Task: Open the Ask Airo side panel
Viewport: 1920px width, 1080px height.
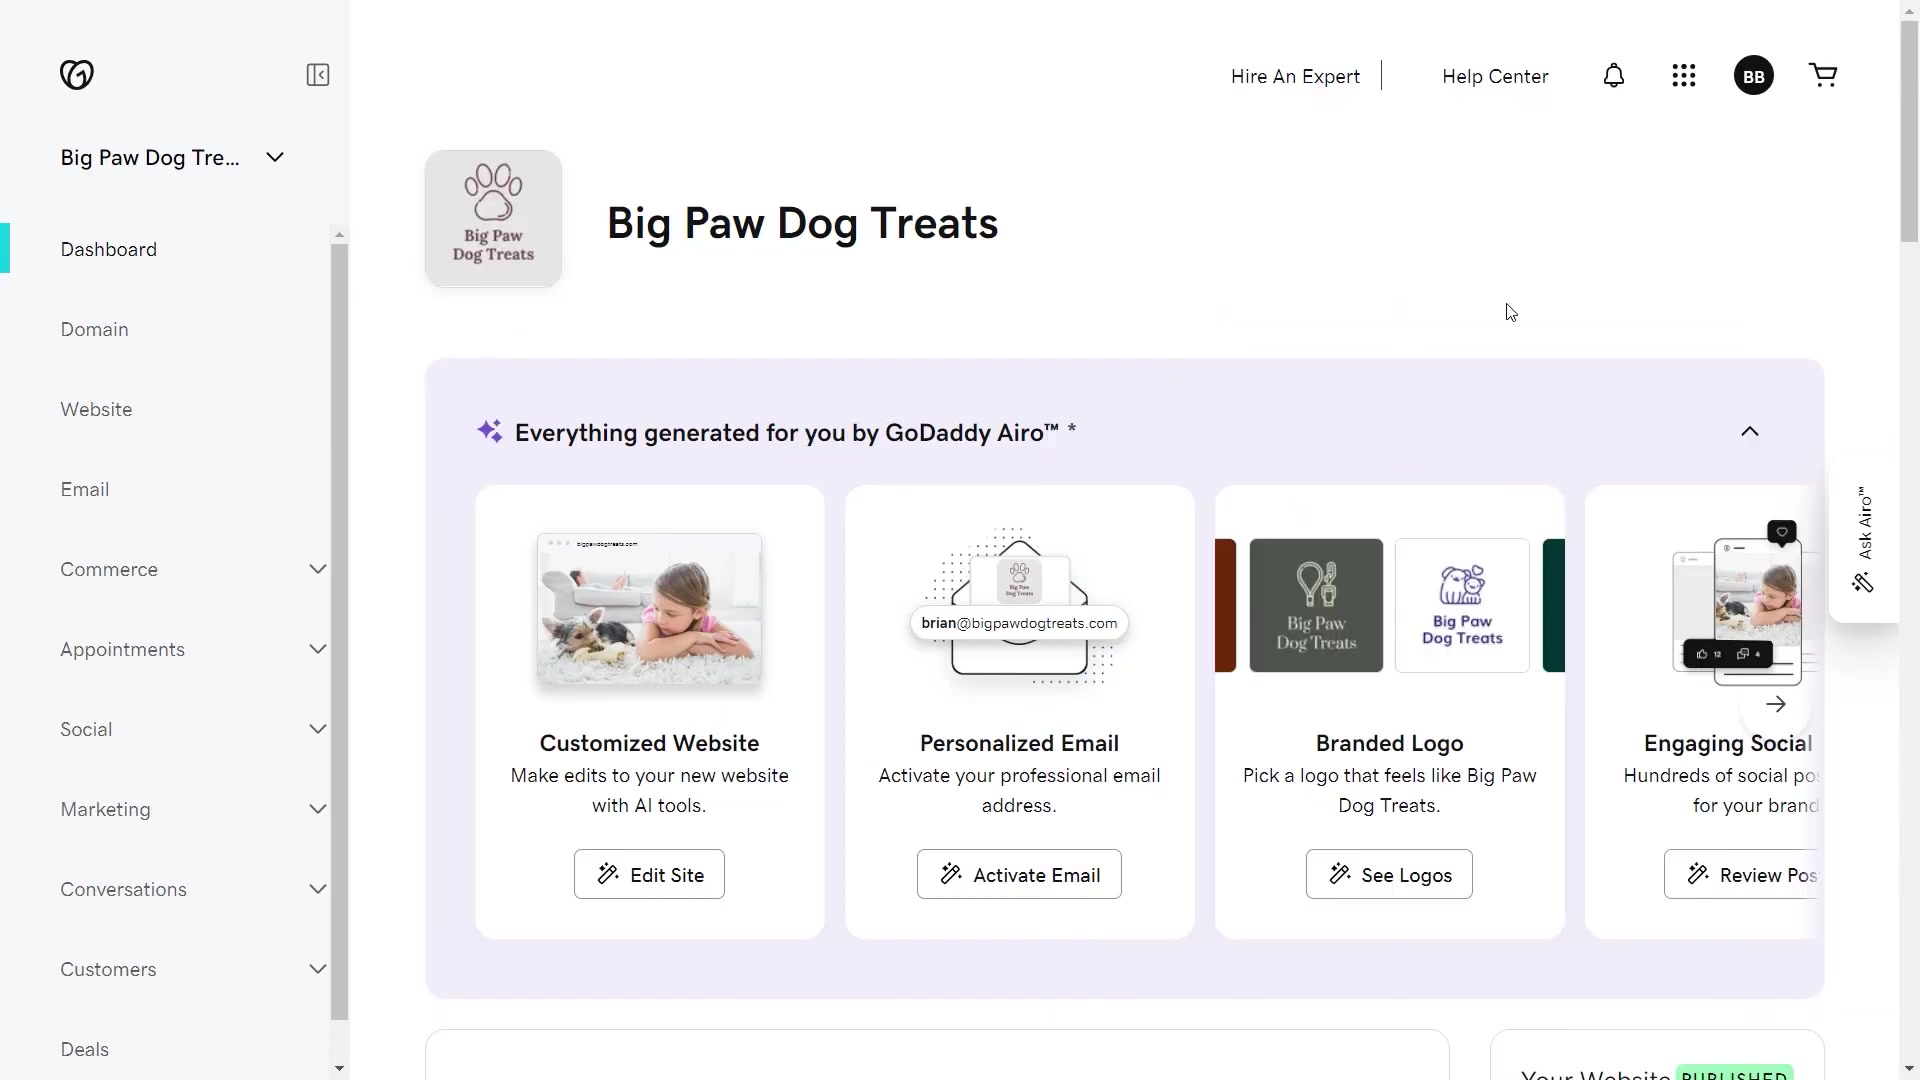Action: click(x=1864, y=540)
